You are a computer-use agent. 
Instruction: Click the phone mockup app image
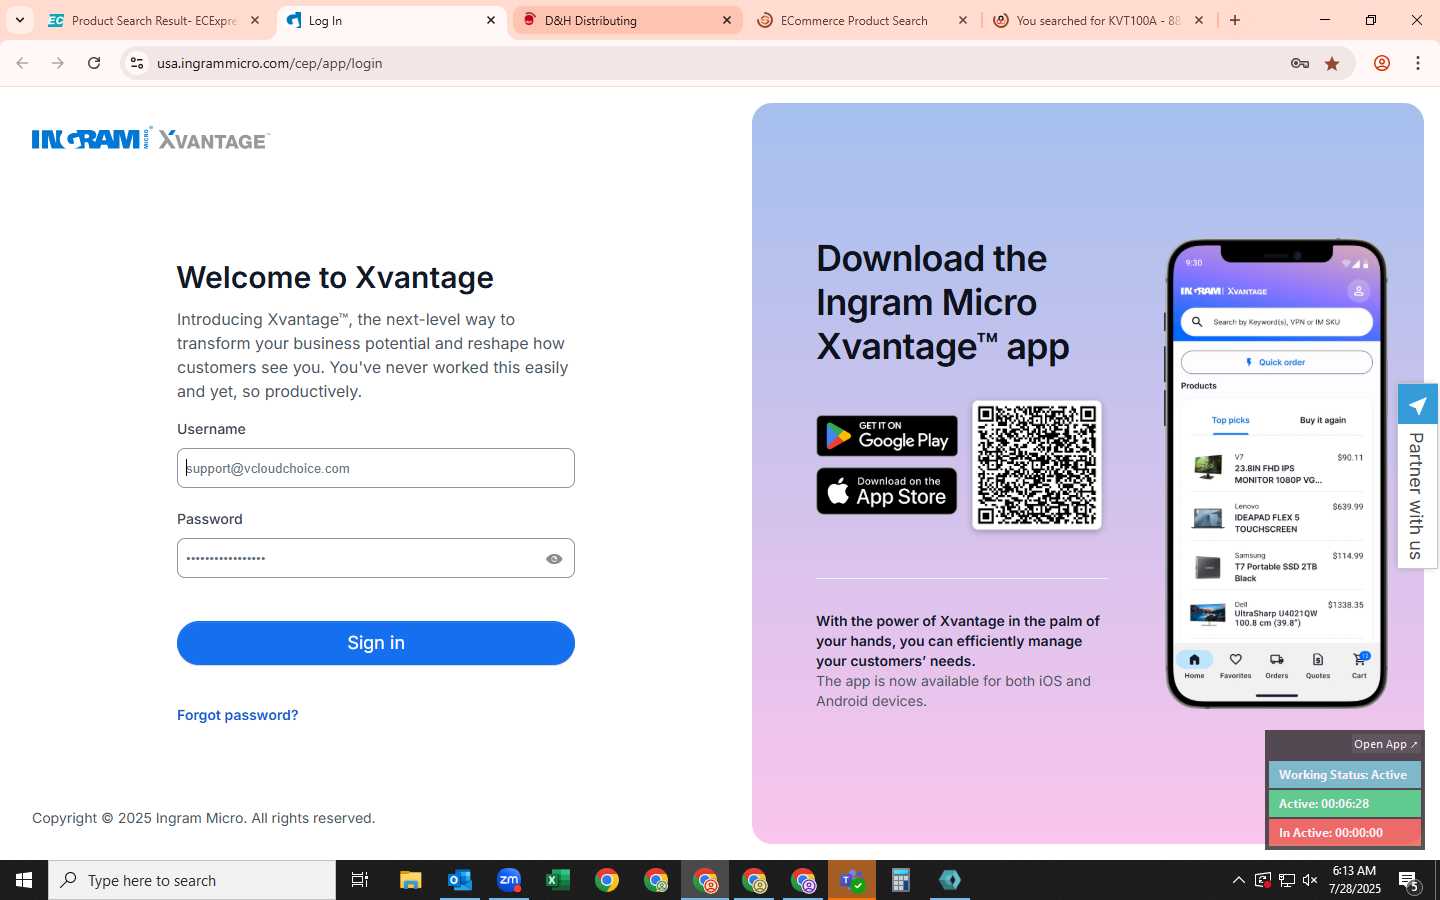1276,473
